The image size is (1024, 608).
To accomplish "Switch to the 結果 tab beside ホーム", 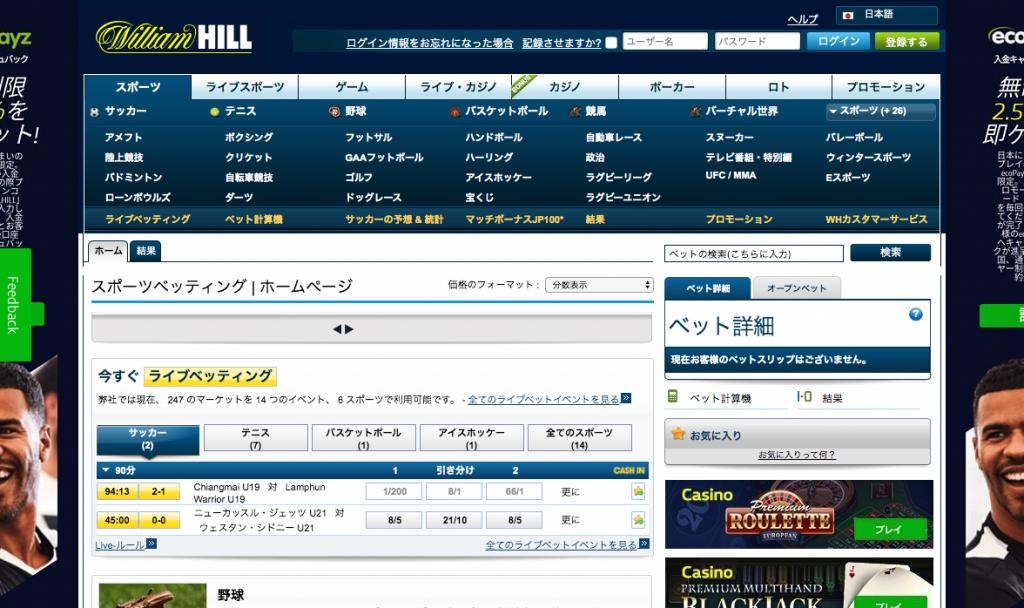I will 146,251.
